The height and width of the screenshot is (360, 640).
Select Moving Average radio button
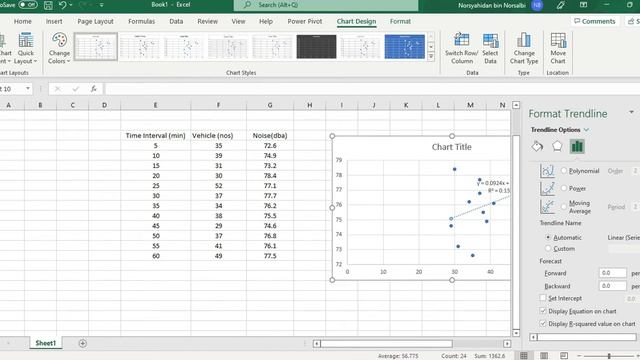pyautogui.click(x=564, y=207)
